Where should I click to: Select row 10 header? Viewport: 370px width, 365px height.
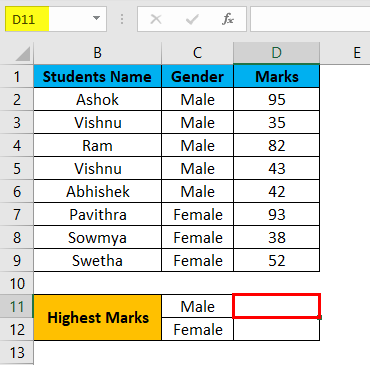17,283
